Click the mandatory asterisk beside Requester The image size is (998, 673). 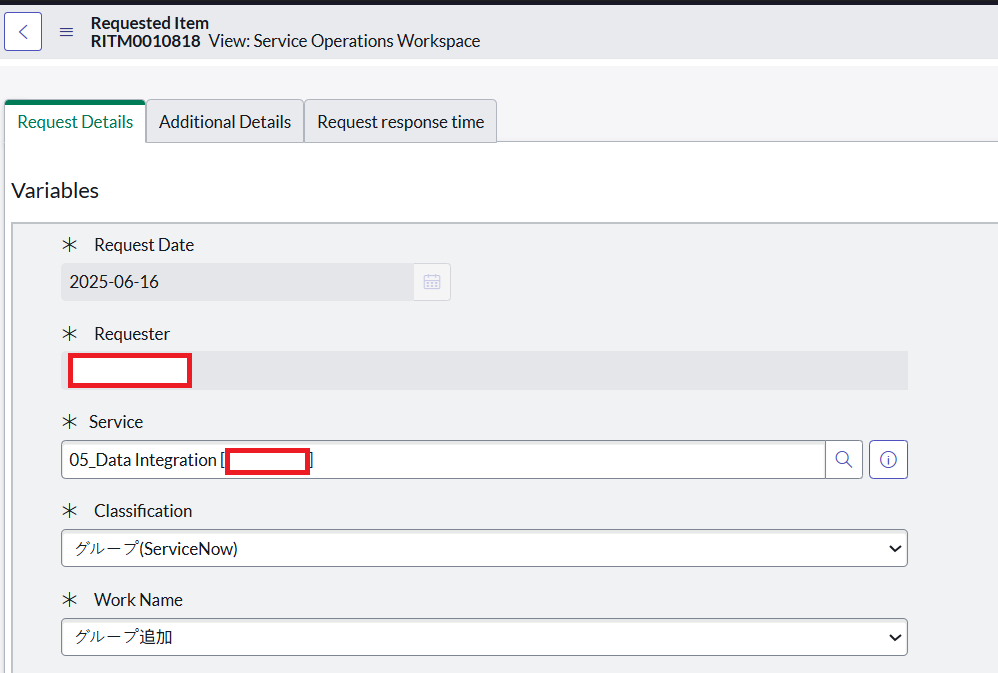(x=70, y=333)
